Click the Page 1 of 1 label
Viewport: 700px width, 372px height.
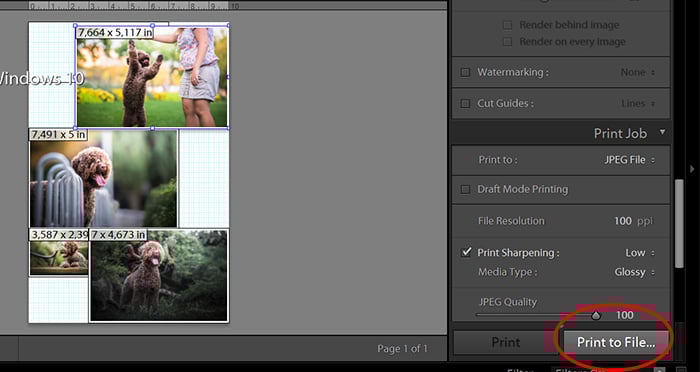point(402,348)
